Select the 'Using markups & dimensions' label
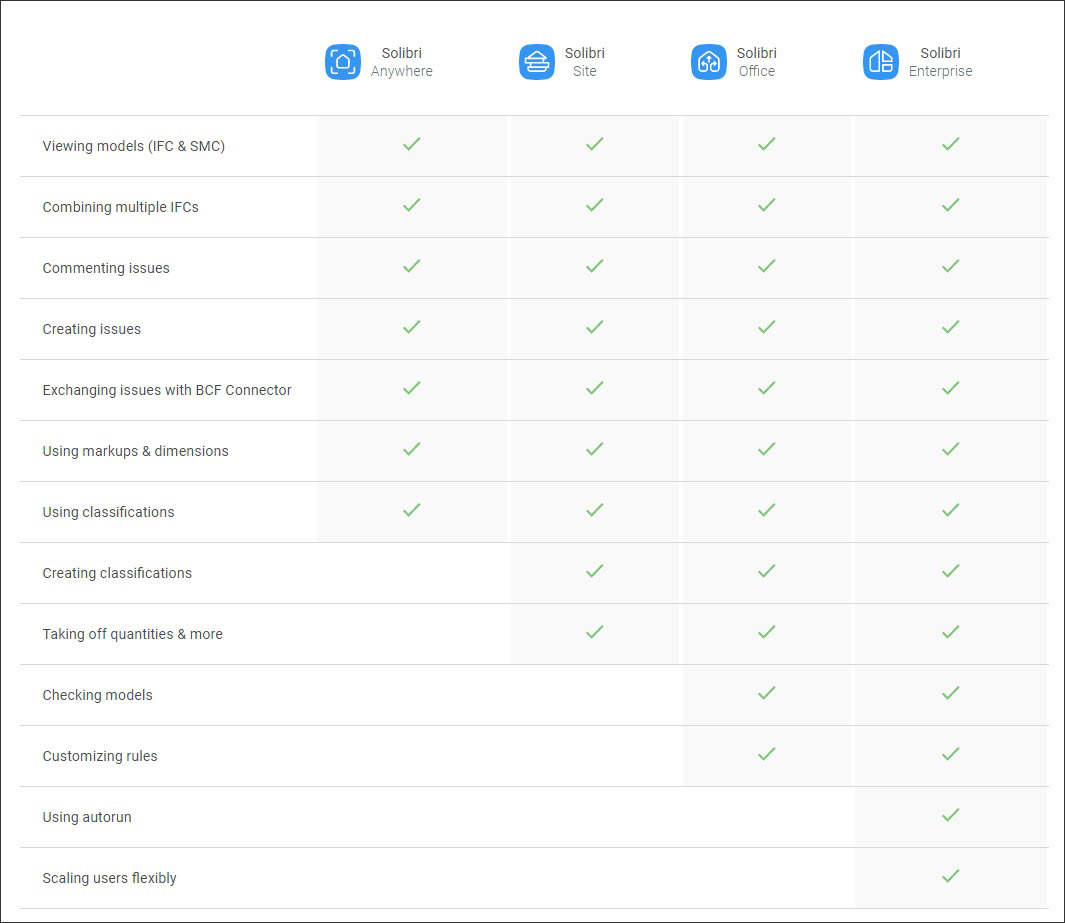Screen dimensions: 1065x923 pyautogui.click(x=136, y=451)
